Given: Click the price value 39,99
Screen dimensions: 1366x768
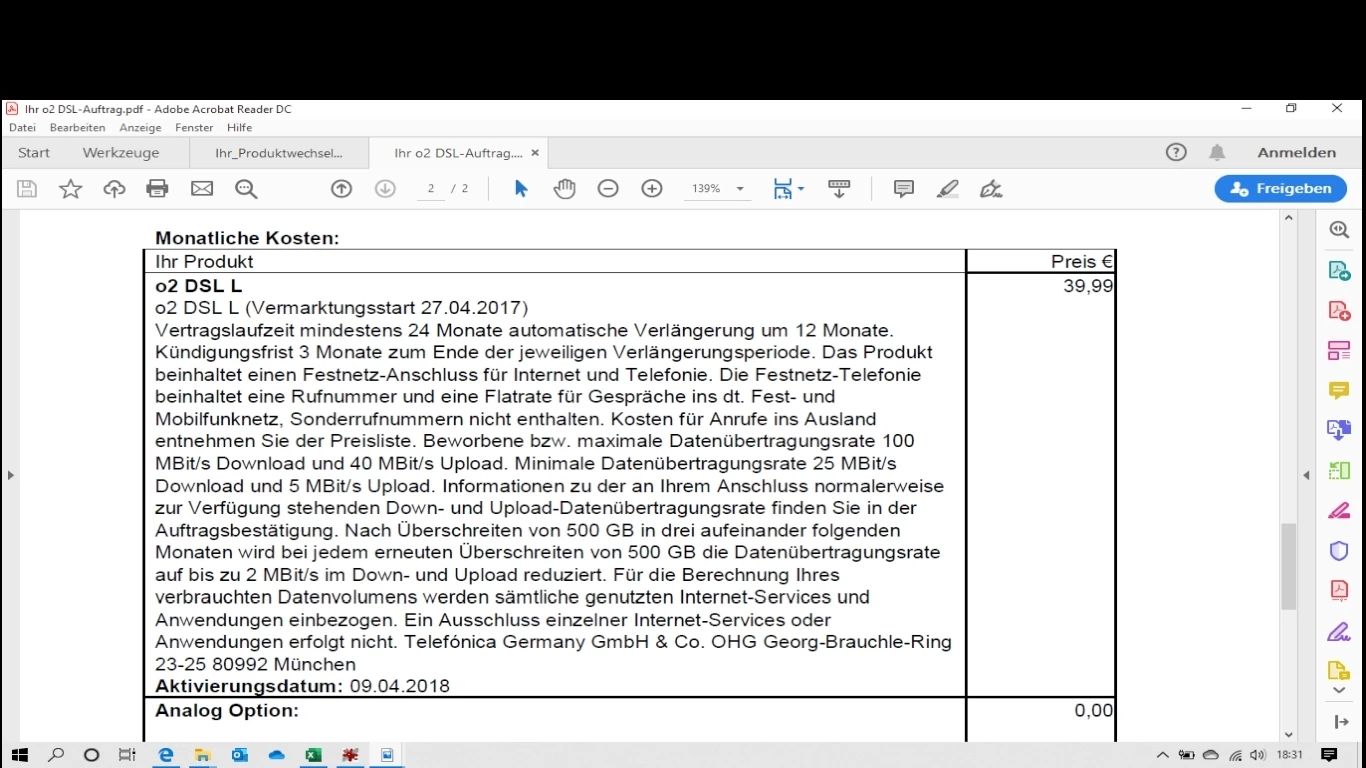Looking at the screenshot, I should pyautogui.click(x=1088, y=286).
